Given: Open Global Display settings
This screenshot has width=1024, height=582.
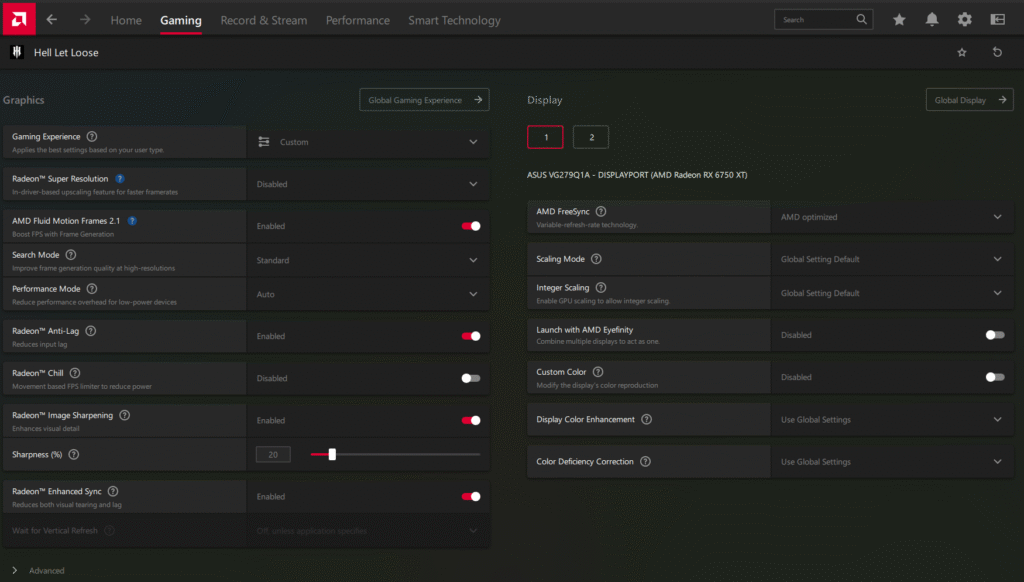Looking at the screenshot, I should (970, 100).
